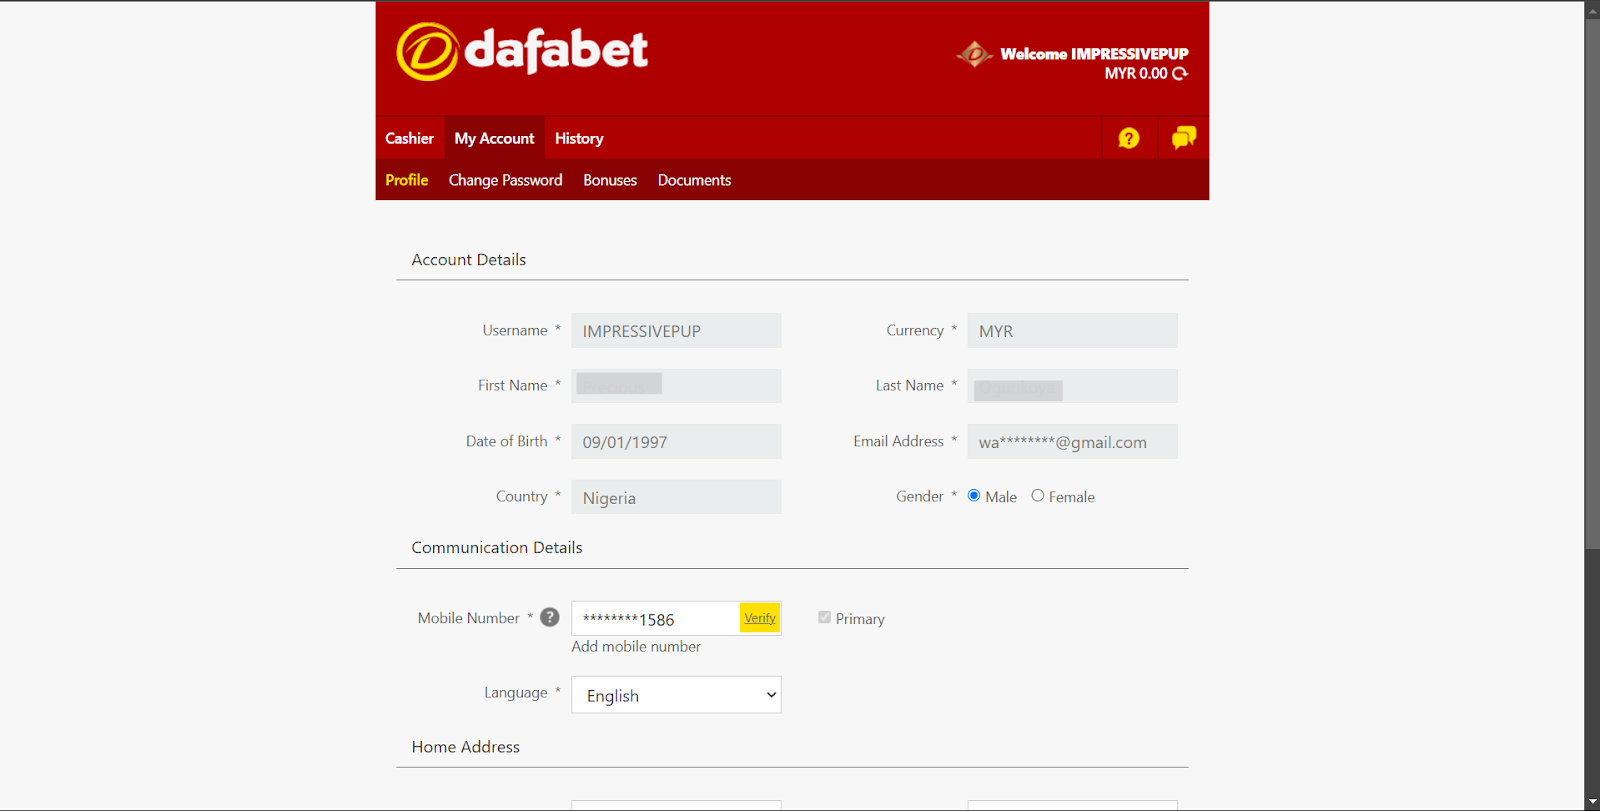Click the Date of Birth field
Image resolution: width=1600 pixels, height=811 pixels.
pos(676,442)
